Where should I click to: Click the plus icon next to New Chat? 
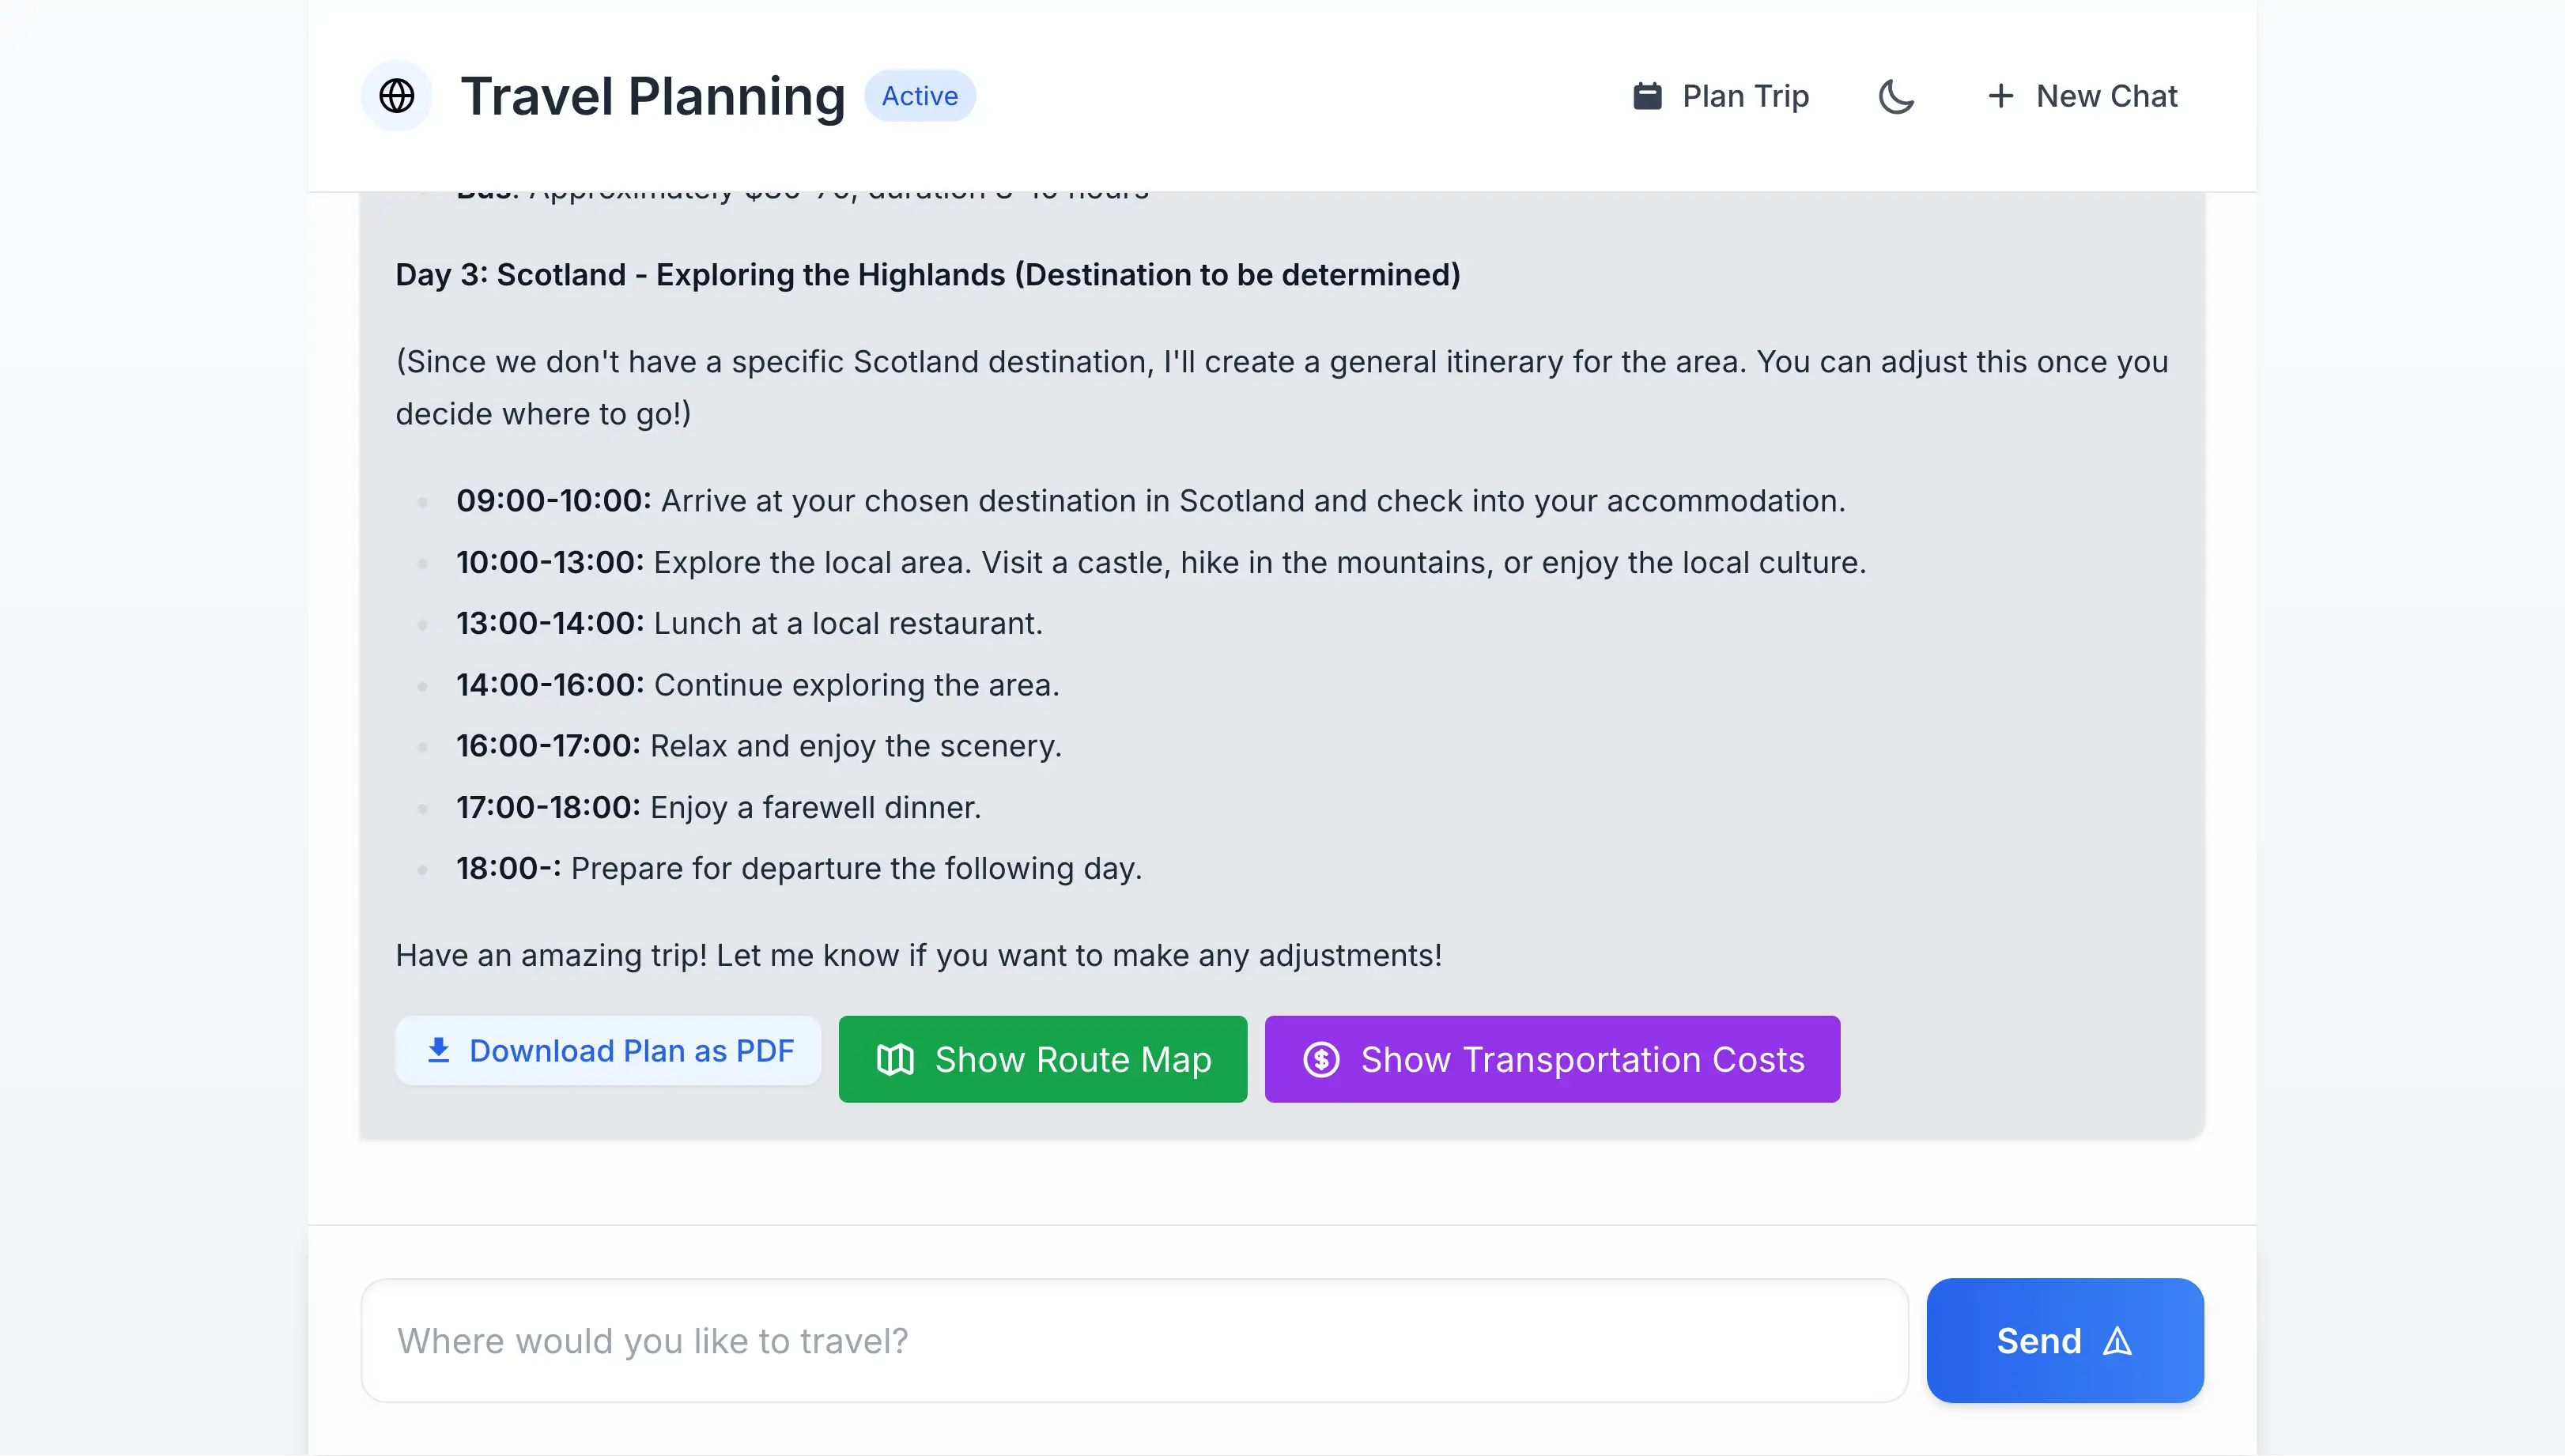pyautogui.click(x=2001, y=96)
